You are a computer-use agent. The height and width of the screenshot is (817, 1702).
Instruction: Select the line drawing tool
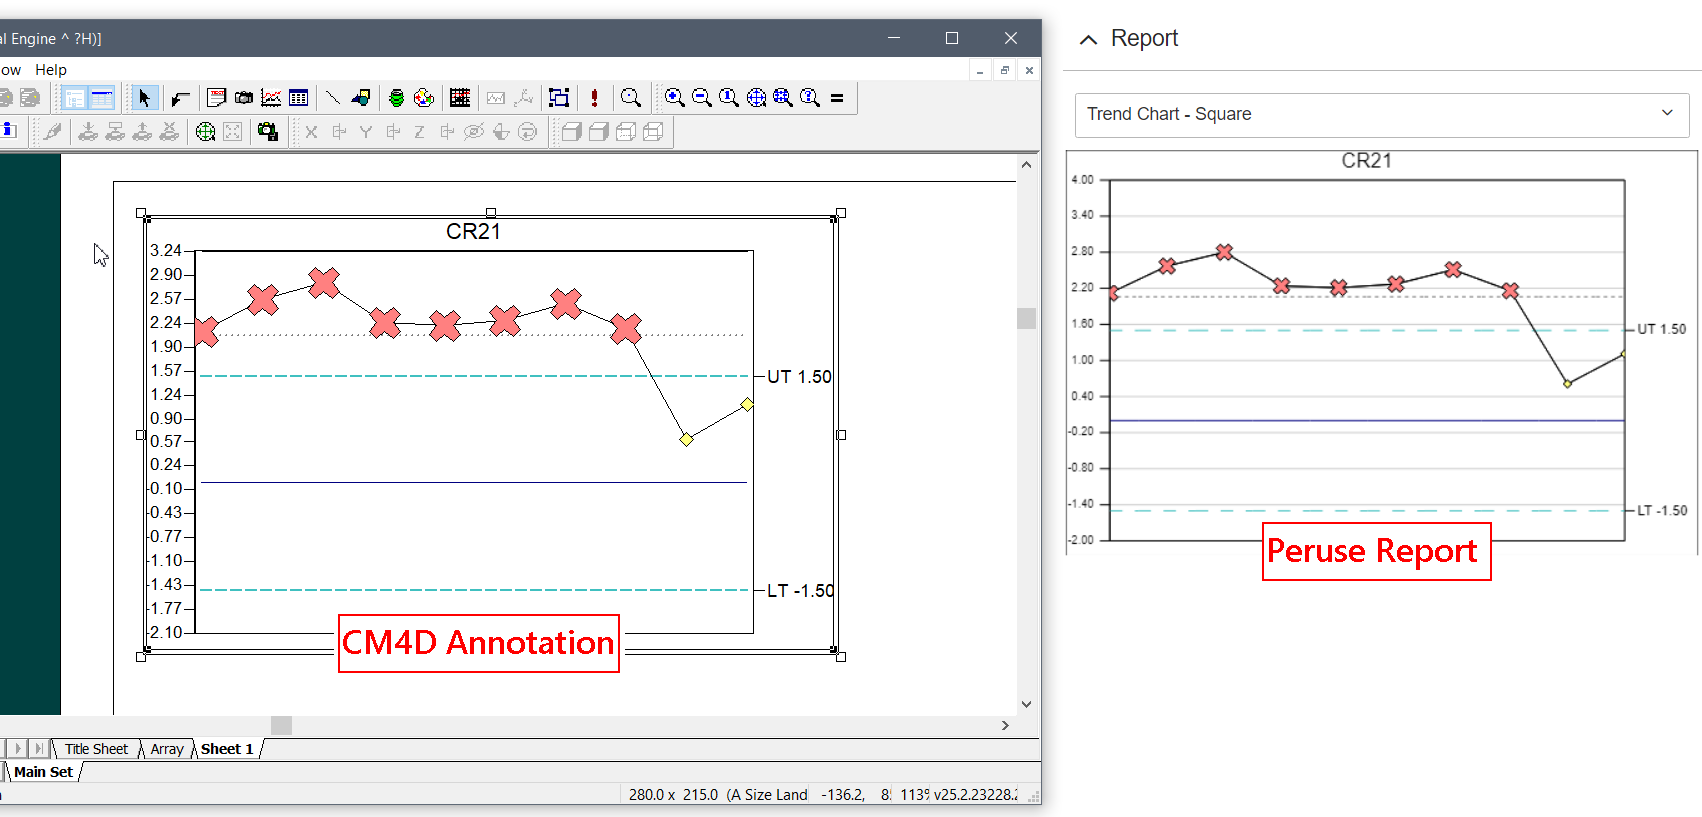(x=333, y=98)
